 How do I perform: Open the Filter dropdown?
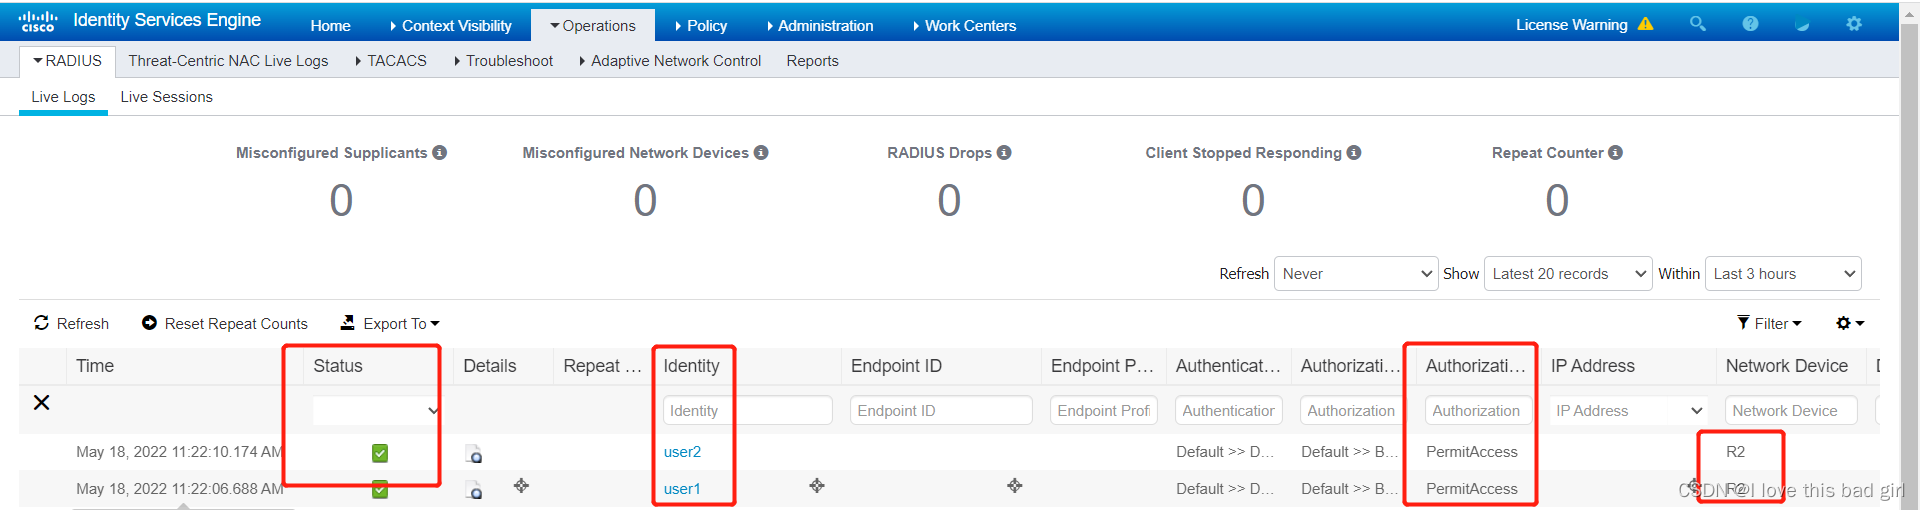1769,323
